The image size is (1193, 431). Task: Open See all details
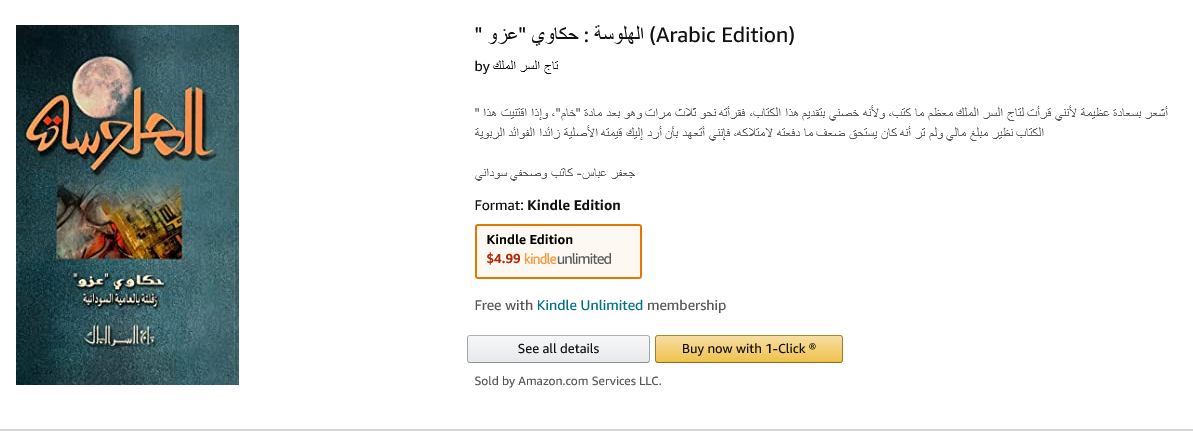[558, 349]
